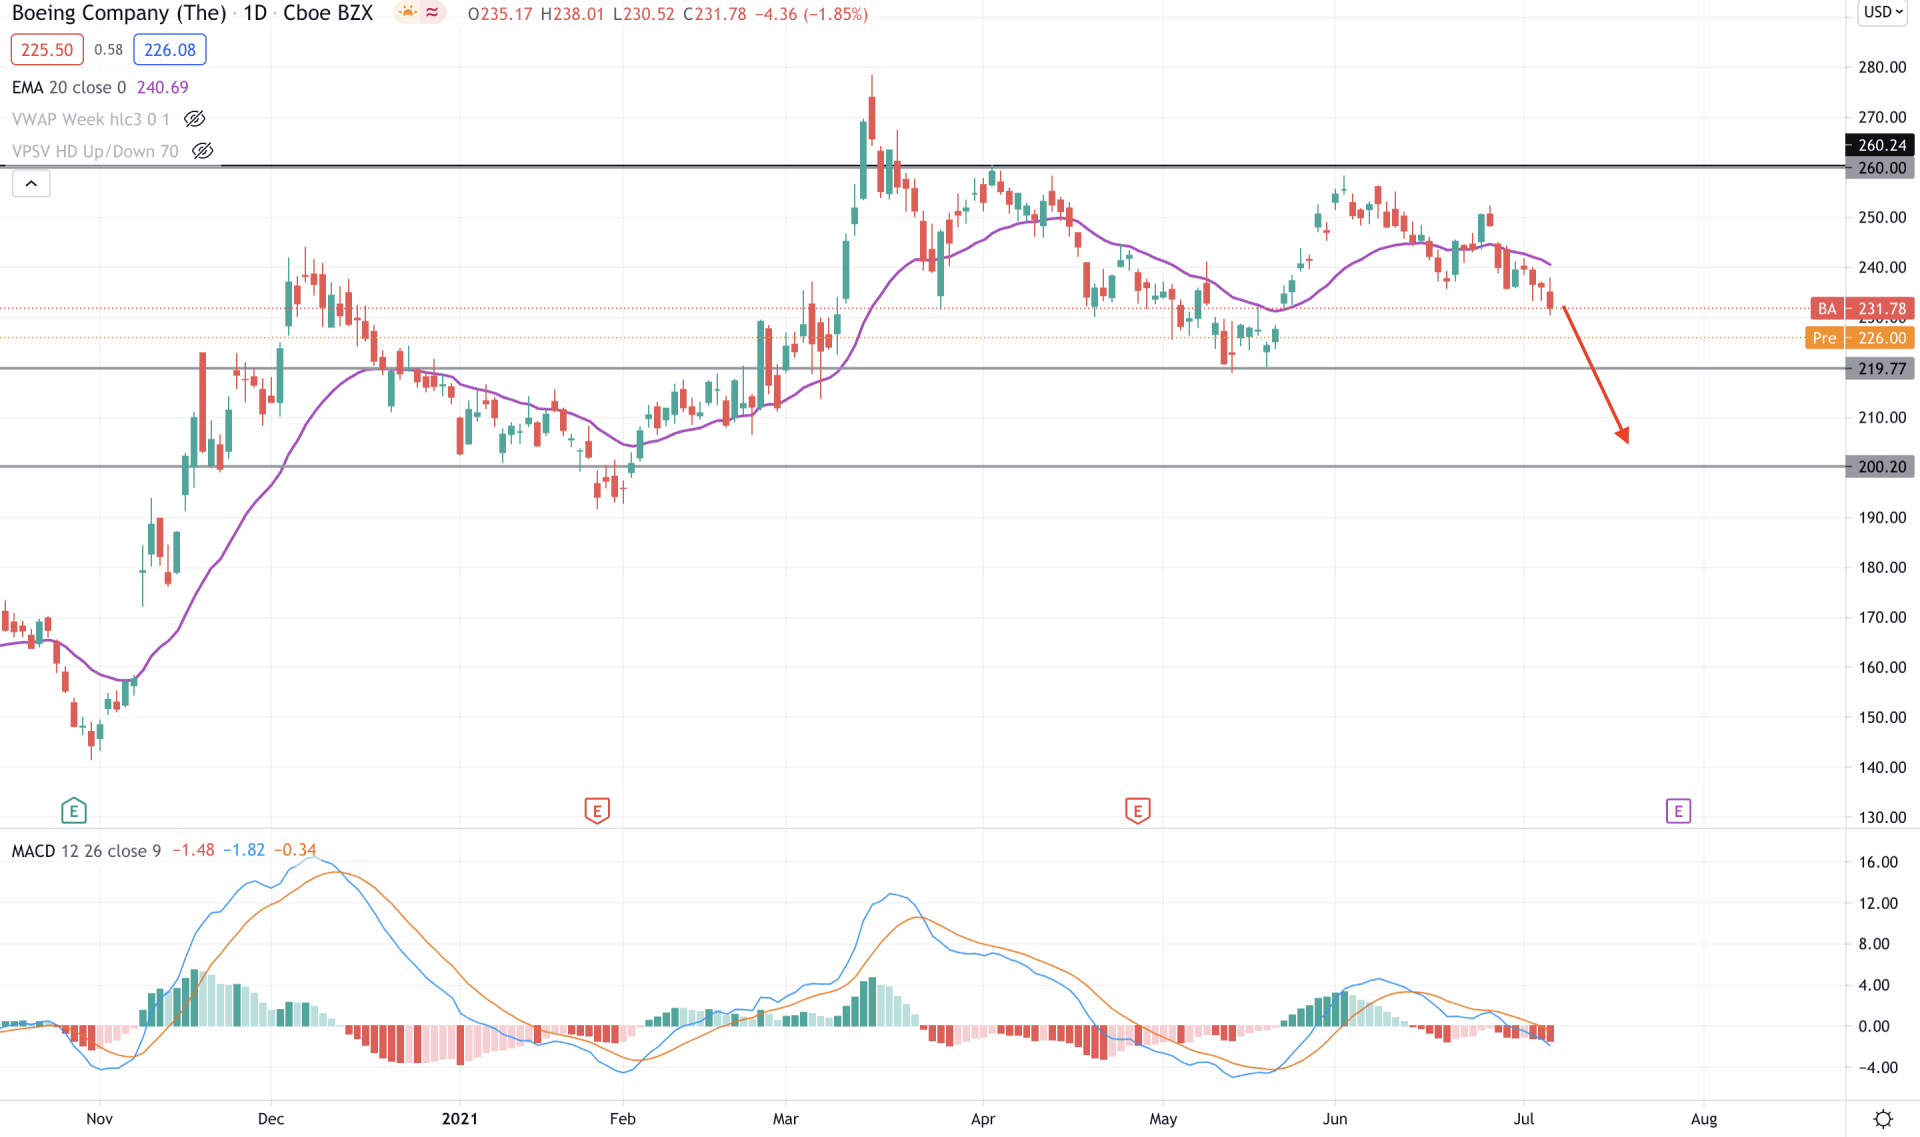Toggle visibility of VWAP Week indicator
This screenshot has height=1137, width=1920.
click(195, 119)
